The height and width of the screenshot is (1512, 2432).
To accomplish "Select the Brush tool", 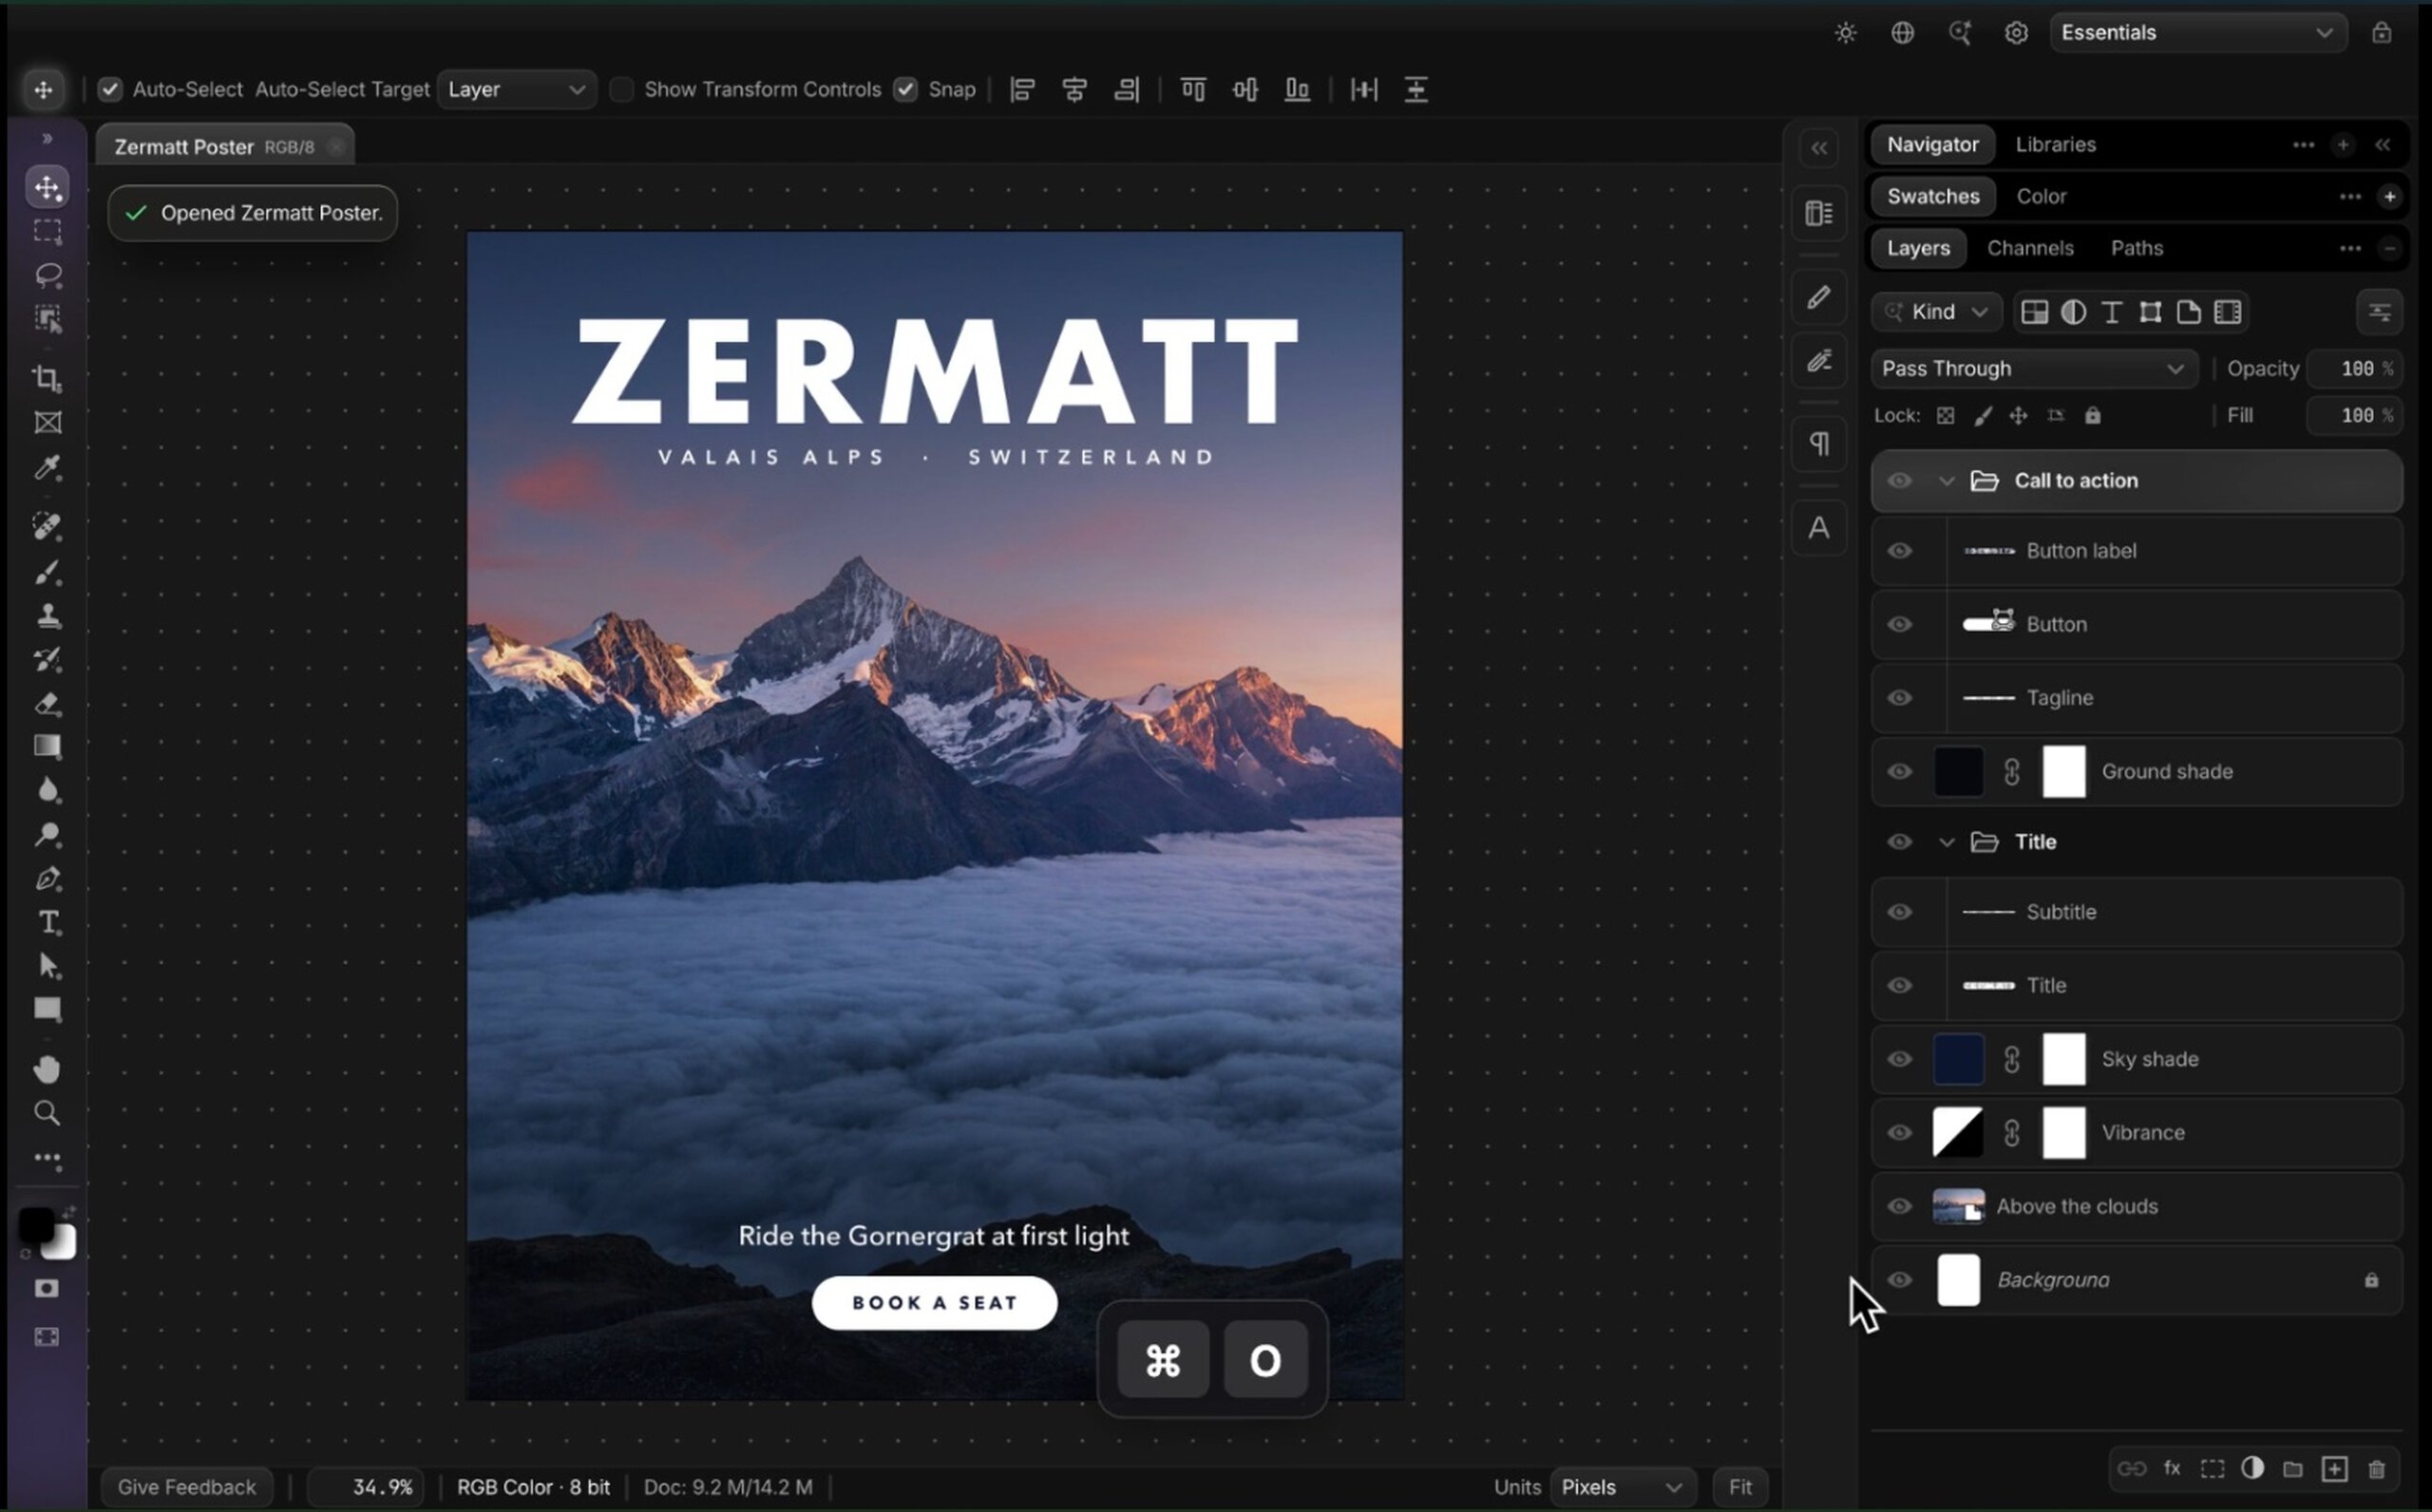I will click(x=48, y=573).
